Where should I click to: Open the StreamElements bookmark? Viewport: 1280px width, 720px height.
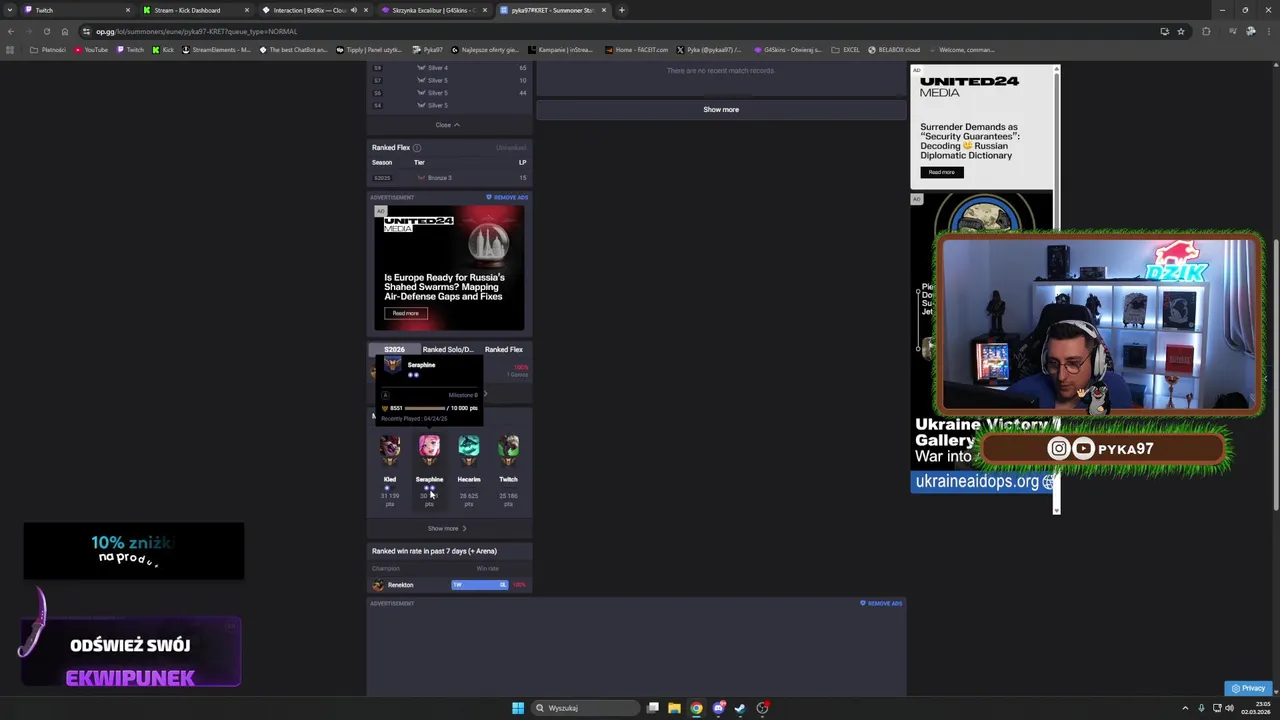click(216, 50)
